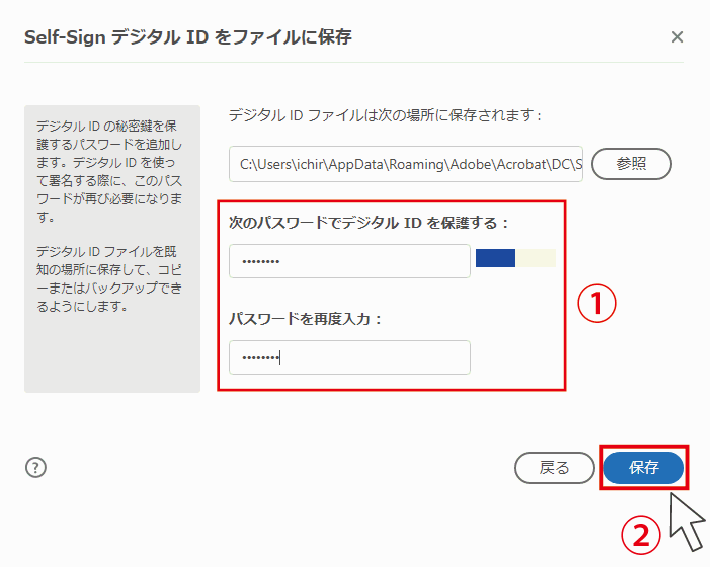Click the label パスワードを再度入力
Screen dimensions: 710x567
point(305,319)
